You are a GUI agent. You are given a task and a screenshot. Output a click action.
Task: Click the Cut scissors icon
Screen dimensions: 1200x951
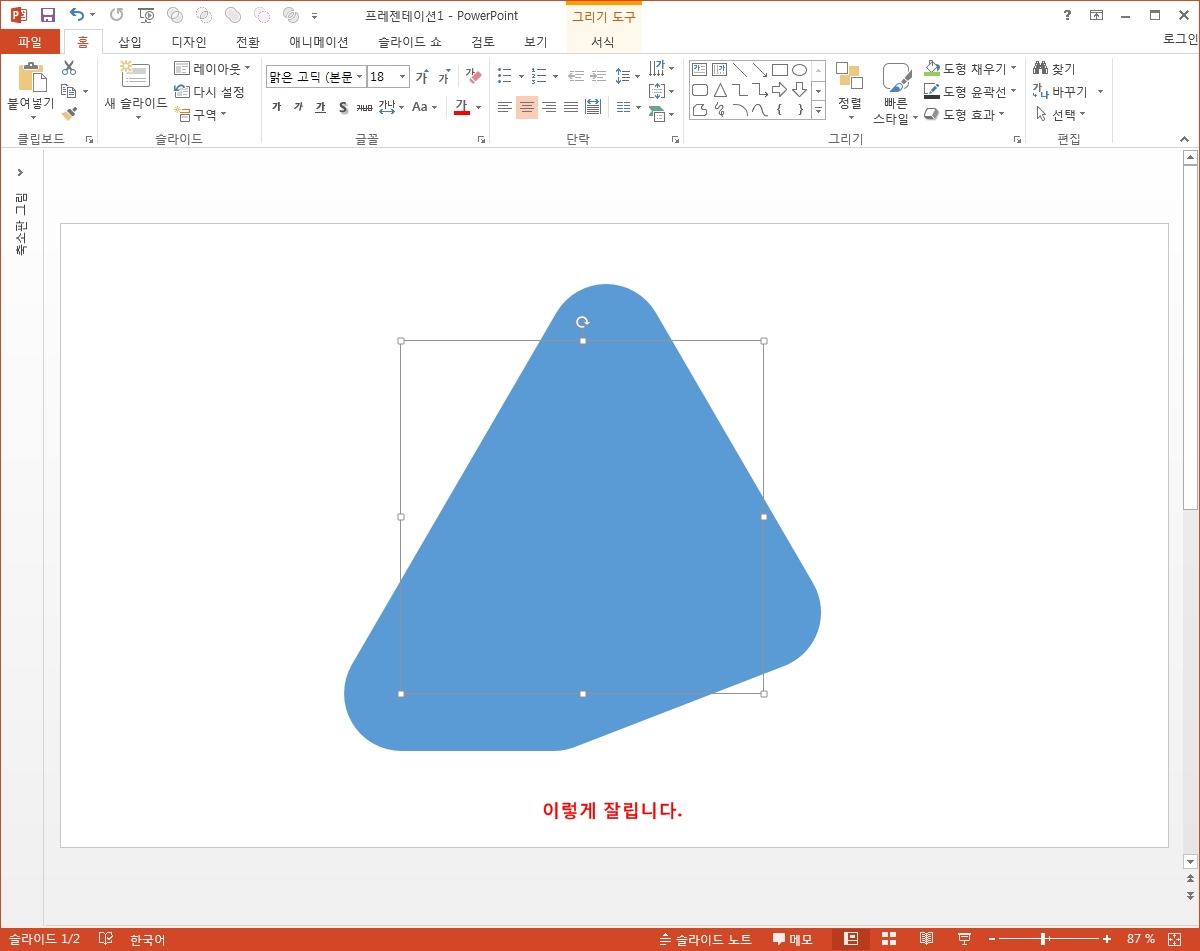69,68
